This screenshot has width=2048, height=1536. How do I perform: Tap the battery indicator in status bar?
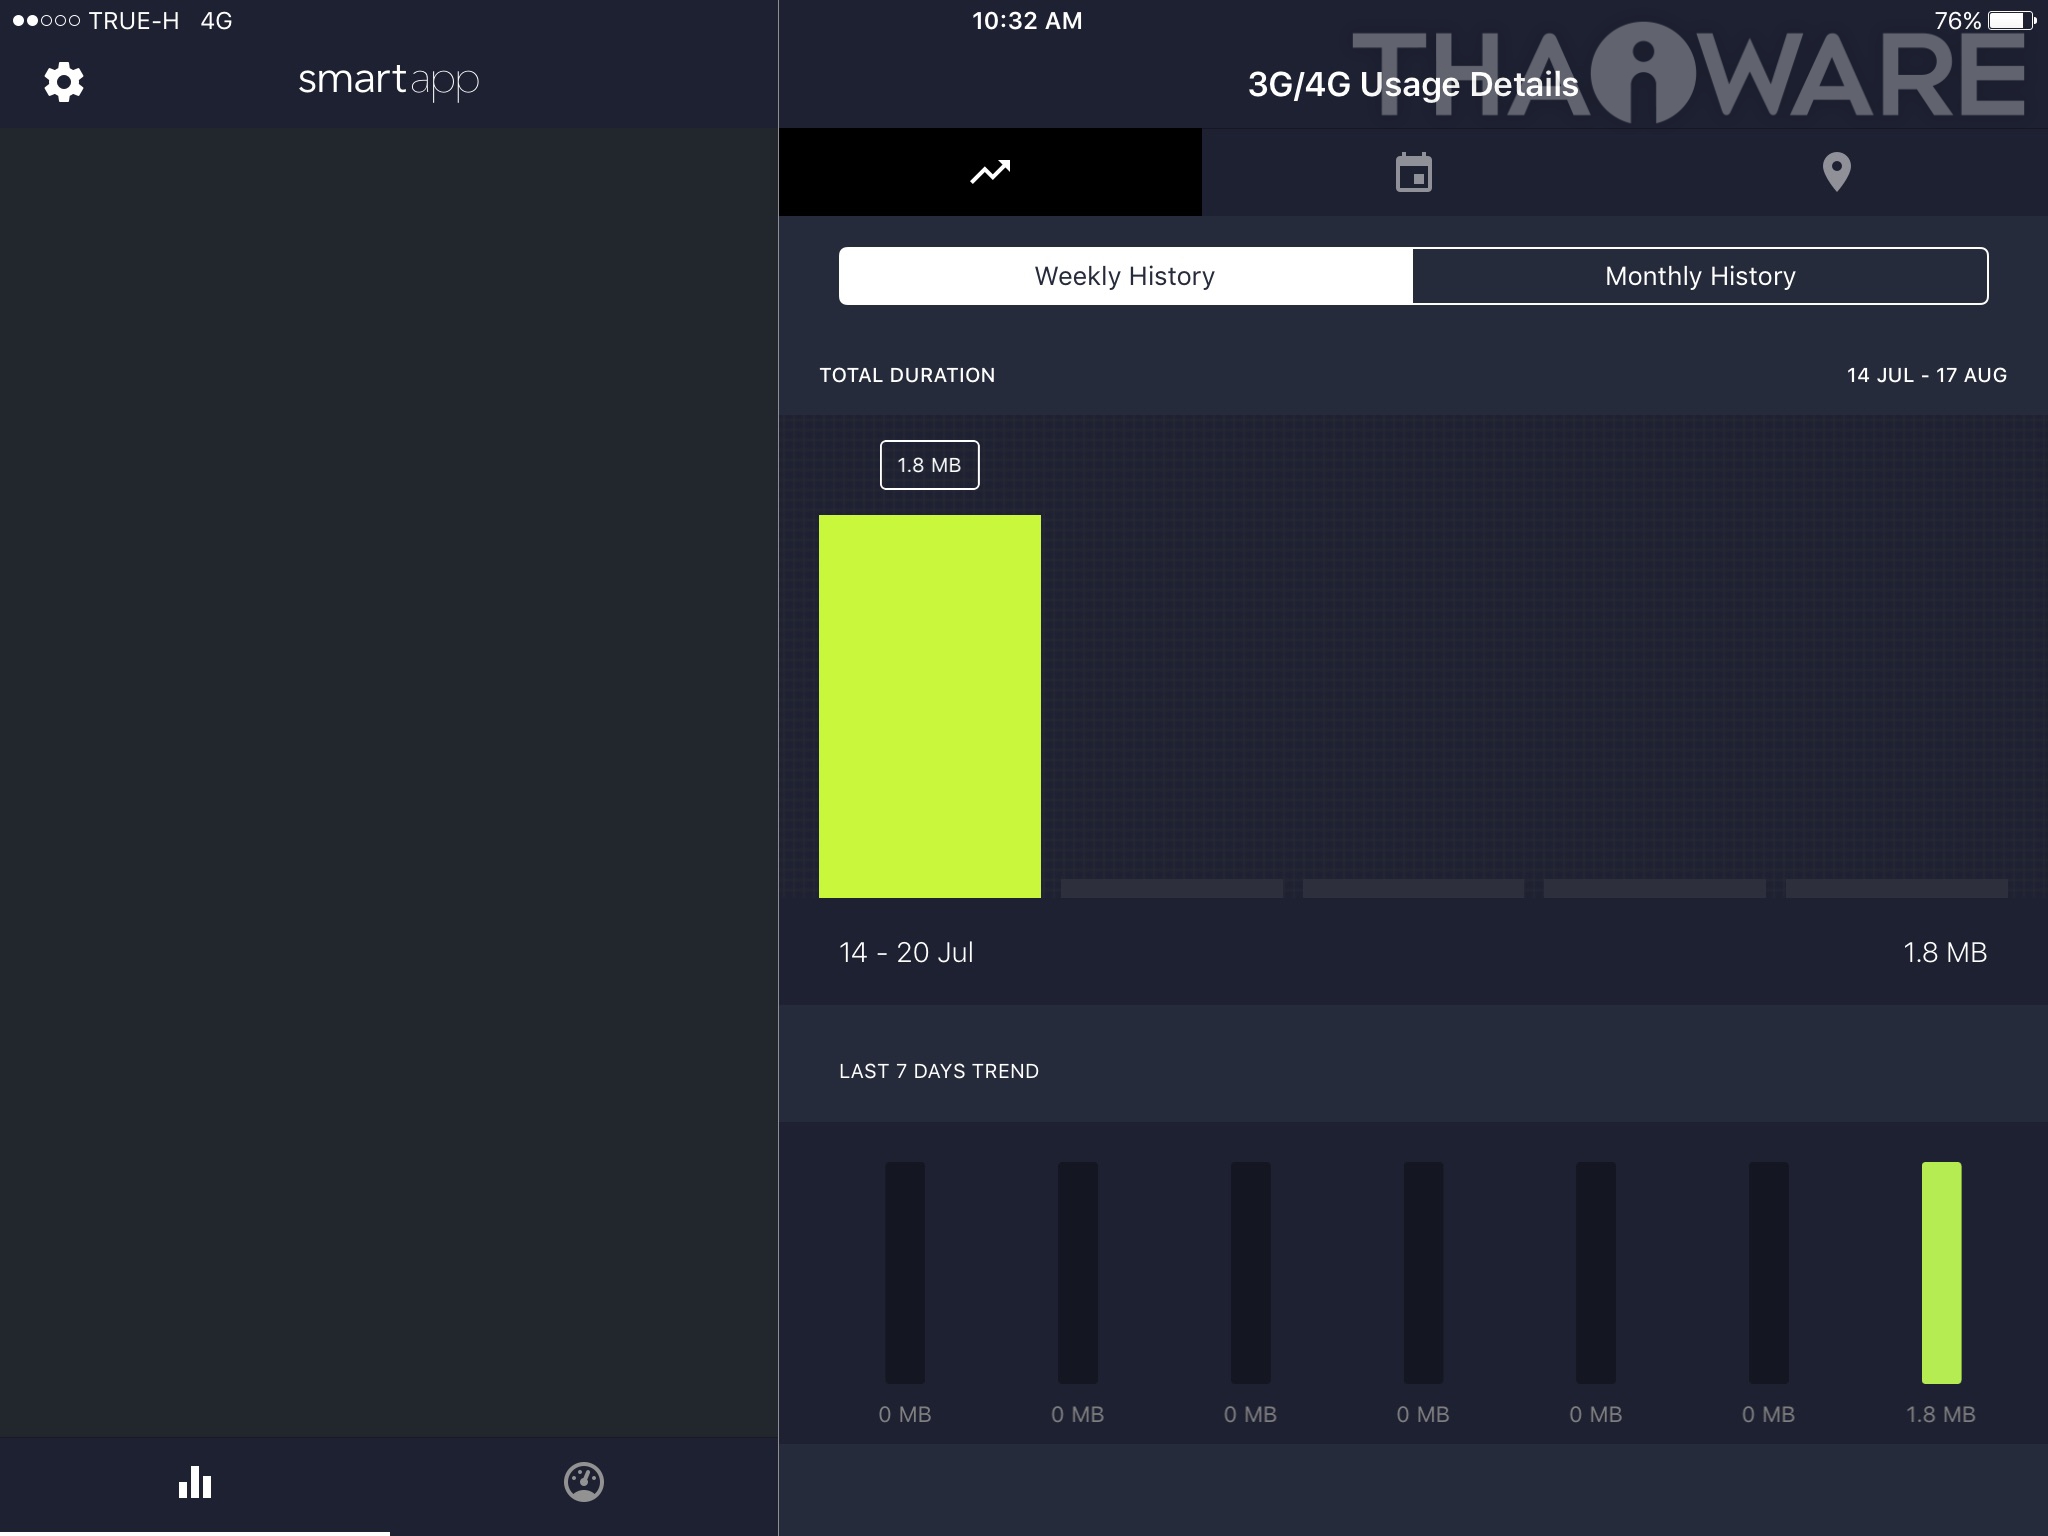[x=2011, y=20]
